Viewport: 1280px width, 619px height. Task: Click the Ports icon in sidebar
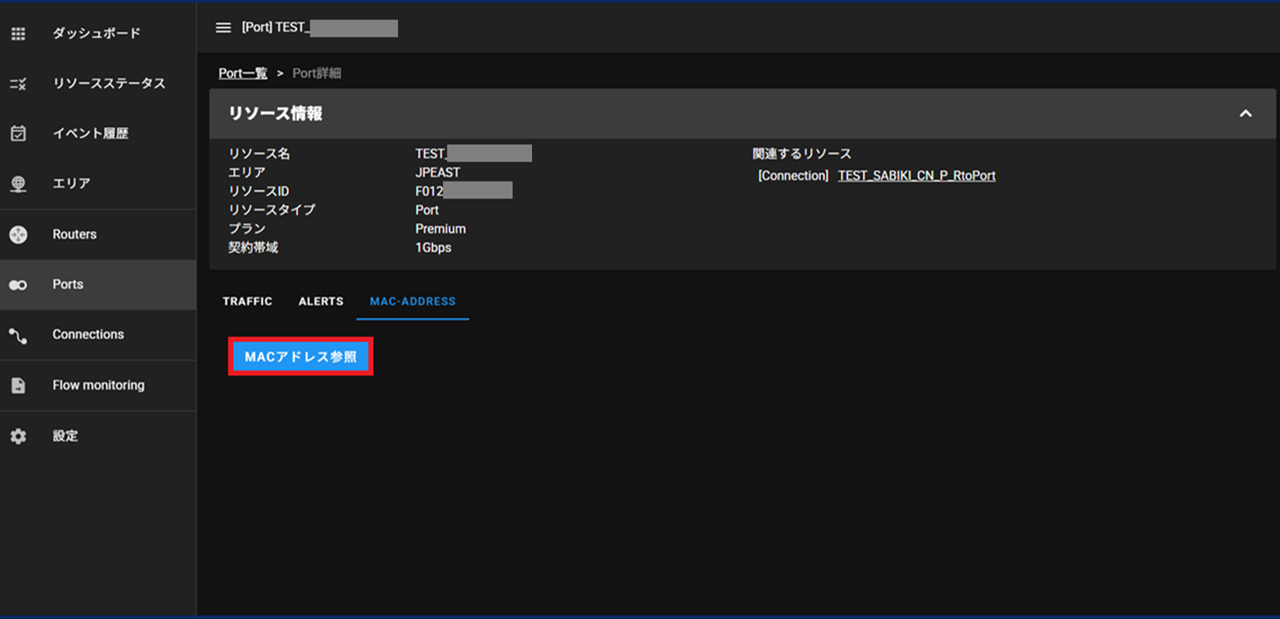(18, 285)
